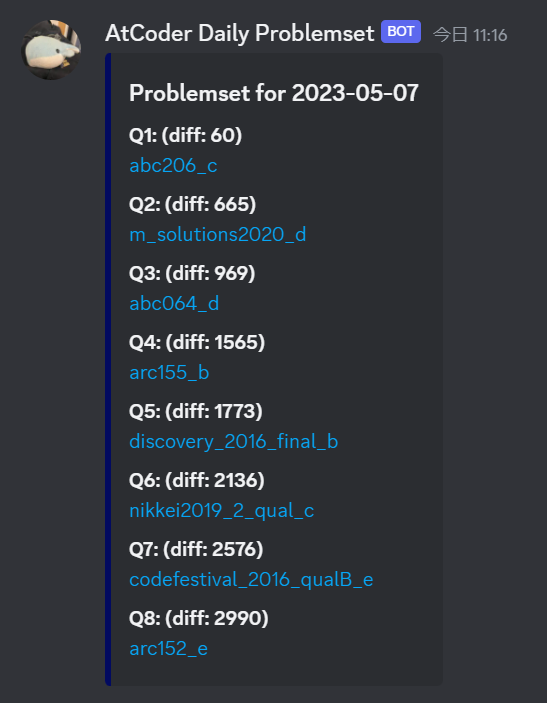The image size is (547, 703).
Task: Open the abc206_c problem link
Action: coord(173,165)
